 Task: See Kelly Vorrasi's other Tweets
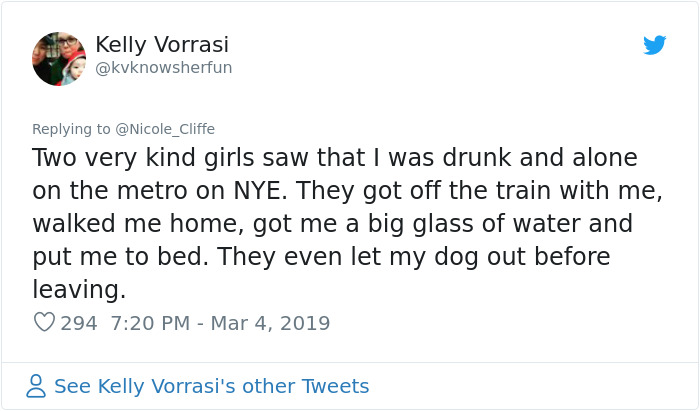211,386
